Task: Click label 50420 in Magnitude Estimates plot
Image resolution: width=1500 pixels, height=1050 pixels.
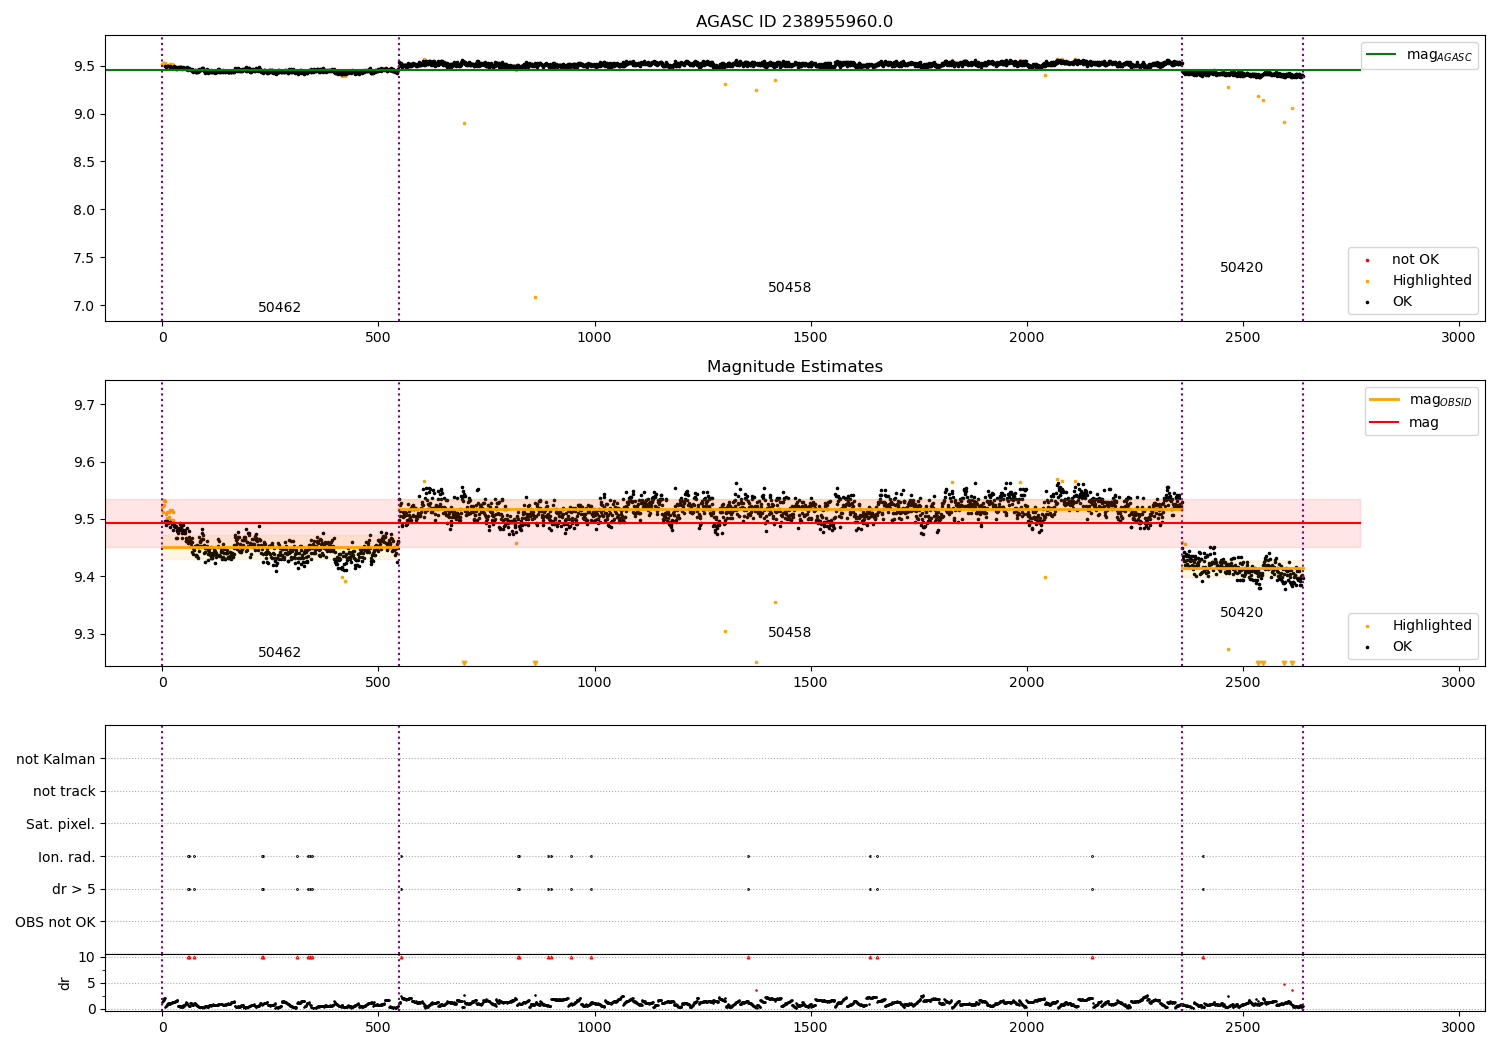Action: click(1241, 613)
